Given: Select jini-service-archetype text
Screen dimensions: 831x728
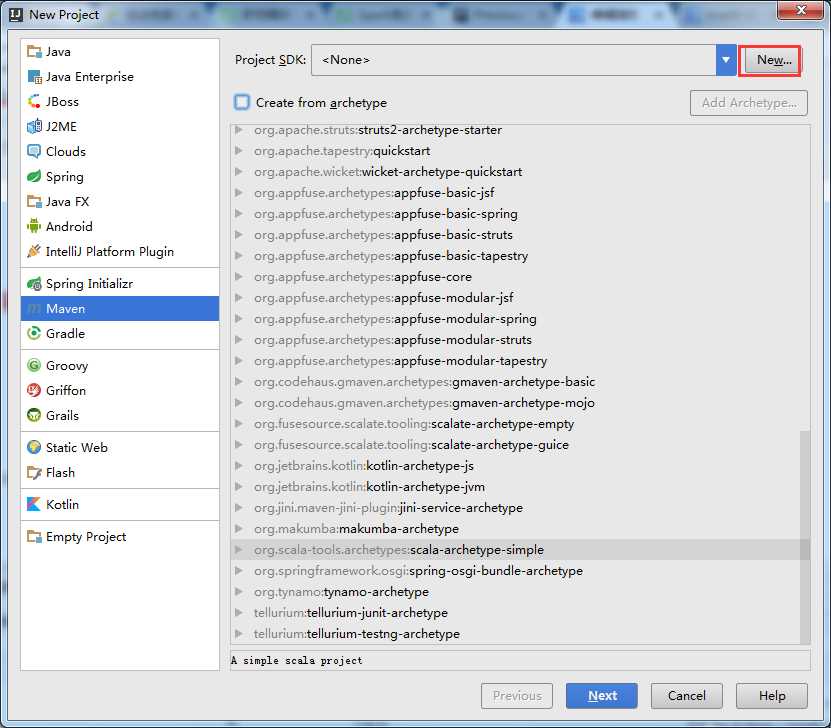Looking at the screenshot, I should coord(461,508).
